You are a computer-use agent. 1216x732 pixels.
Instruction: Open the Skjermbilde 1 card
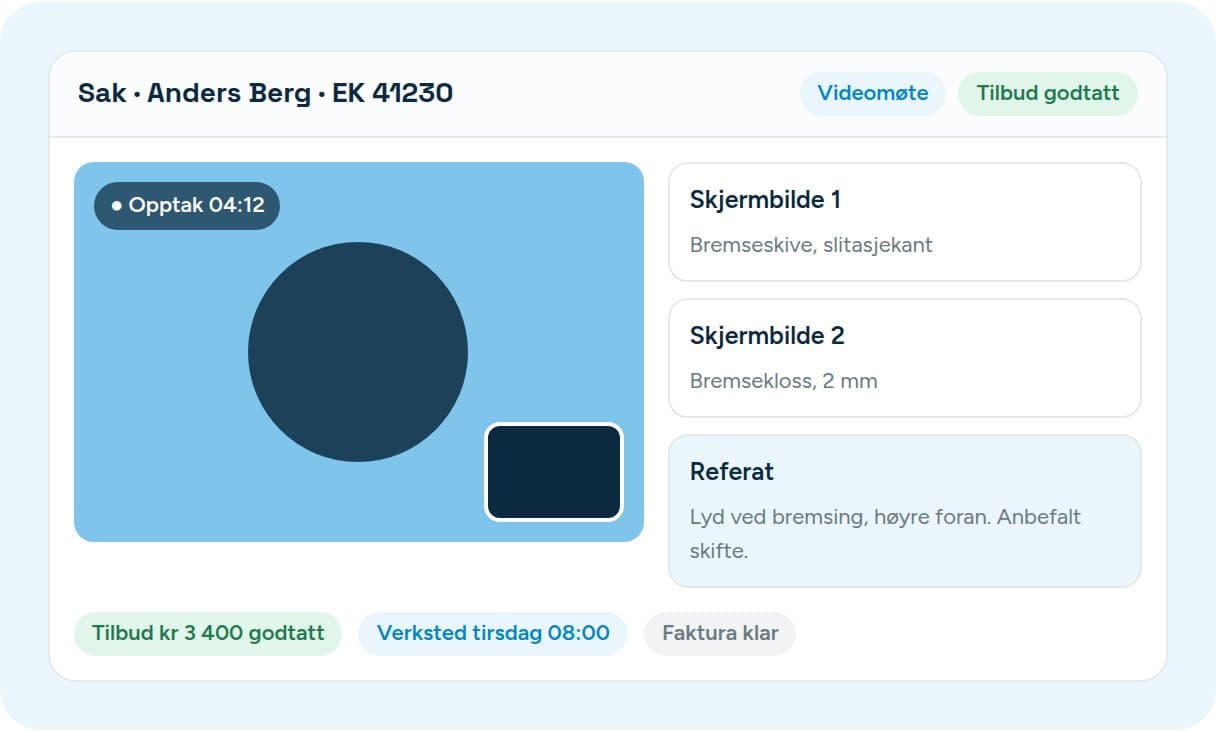[x=904, y=222]
